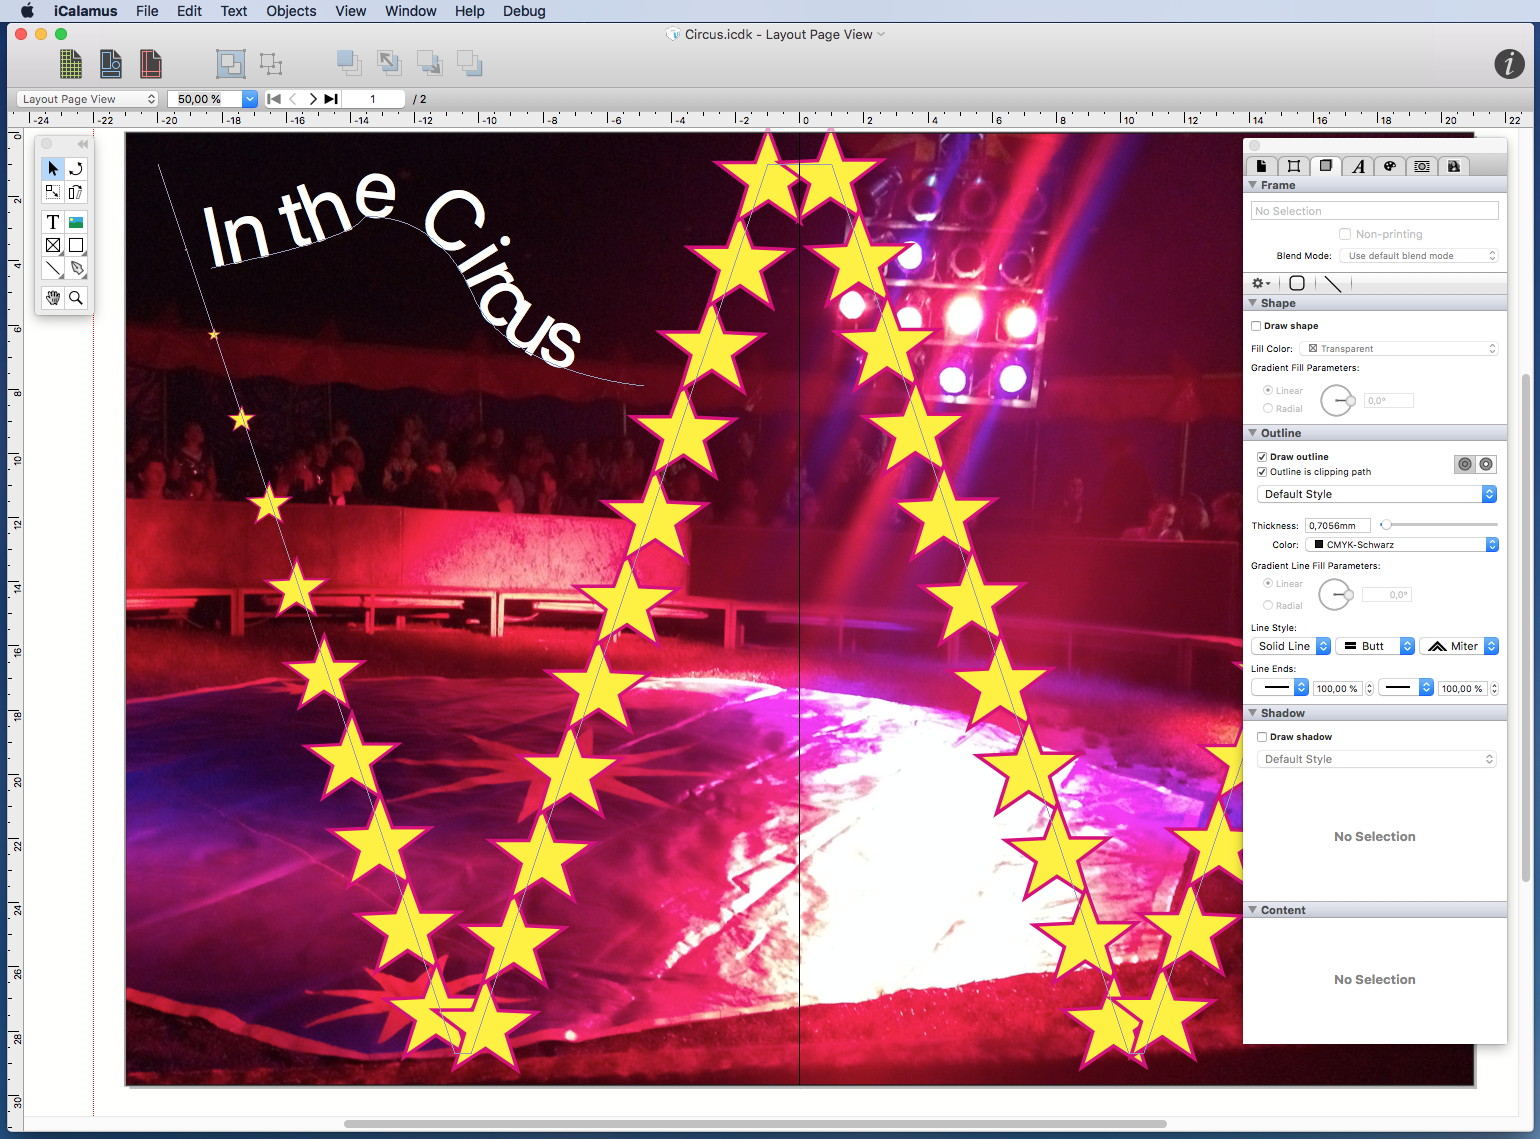Click bring forward arrow toolbar icon
1540x1139 pixels.
click(x=389, y=63)
